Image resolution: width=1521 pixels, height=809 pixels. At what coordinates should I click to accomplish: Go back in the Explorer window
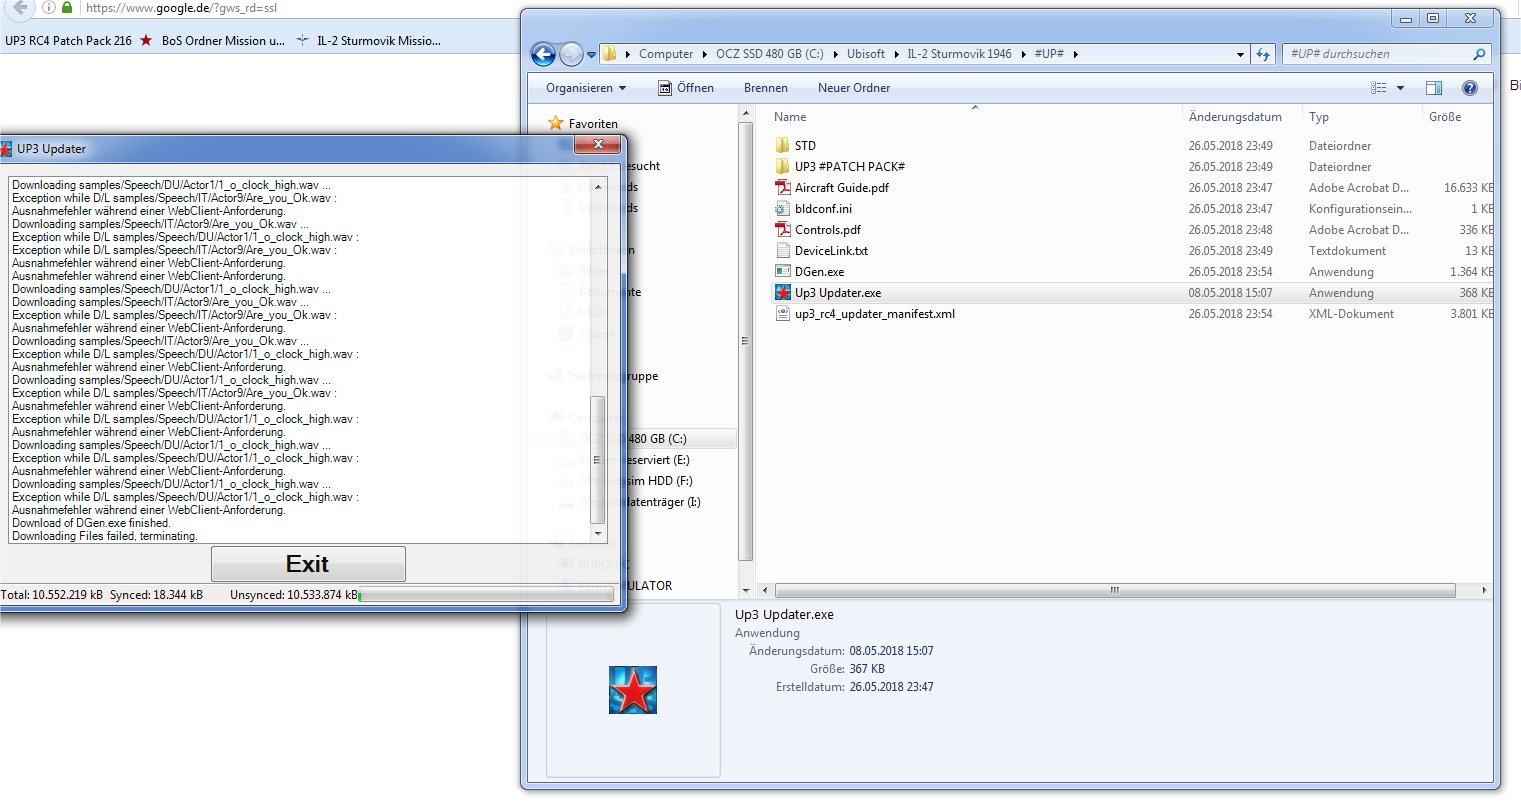[x=543, y=54]
